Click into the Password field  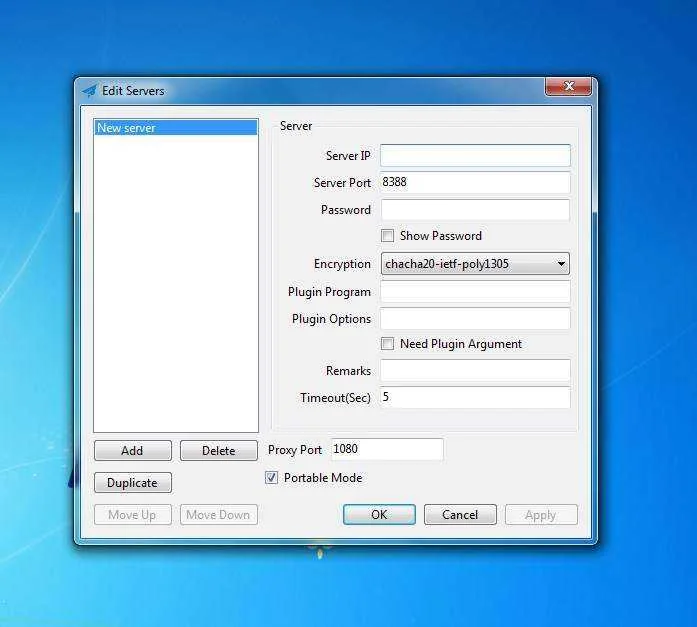[x=475, y=210]
